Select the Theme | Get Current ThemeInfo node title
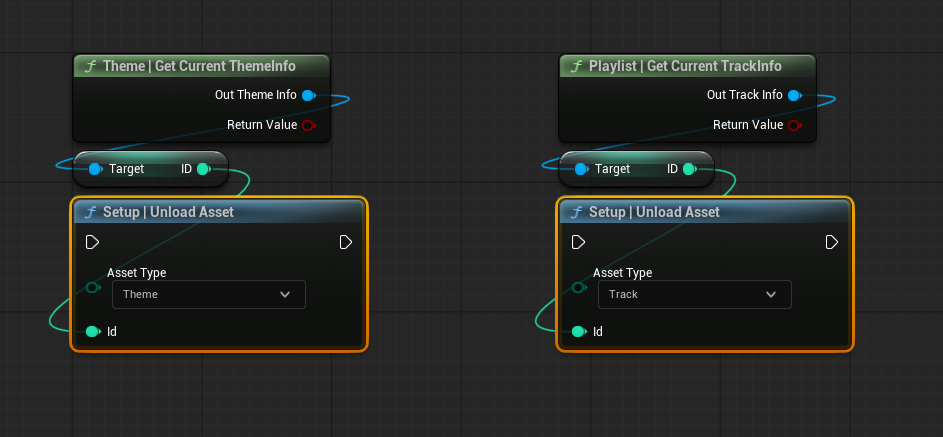943x437 pixels. (199, 66)
